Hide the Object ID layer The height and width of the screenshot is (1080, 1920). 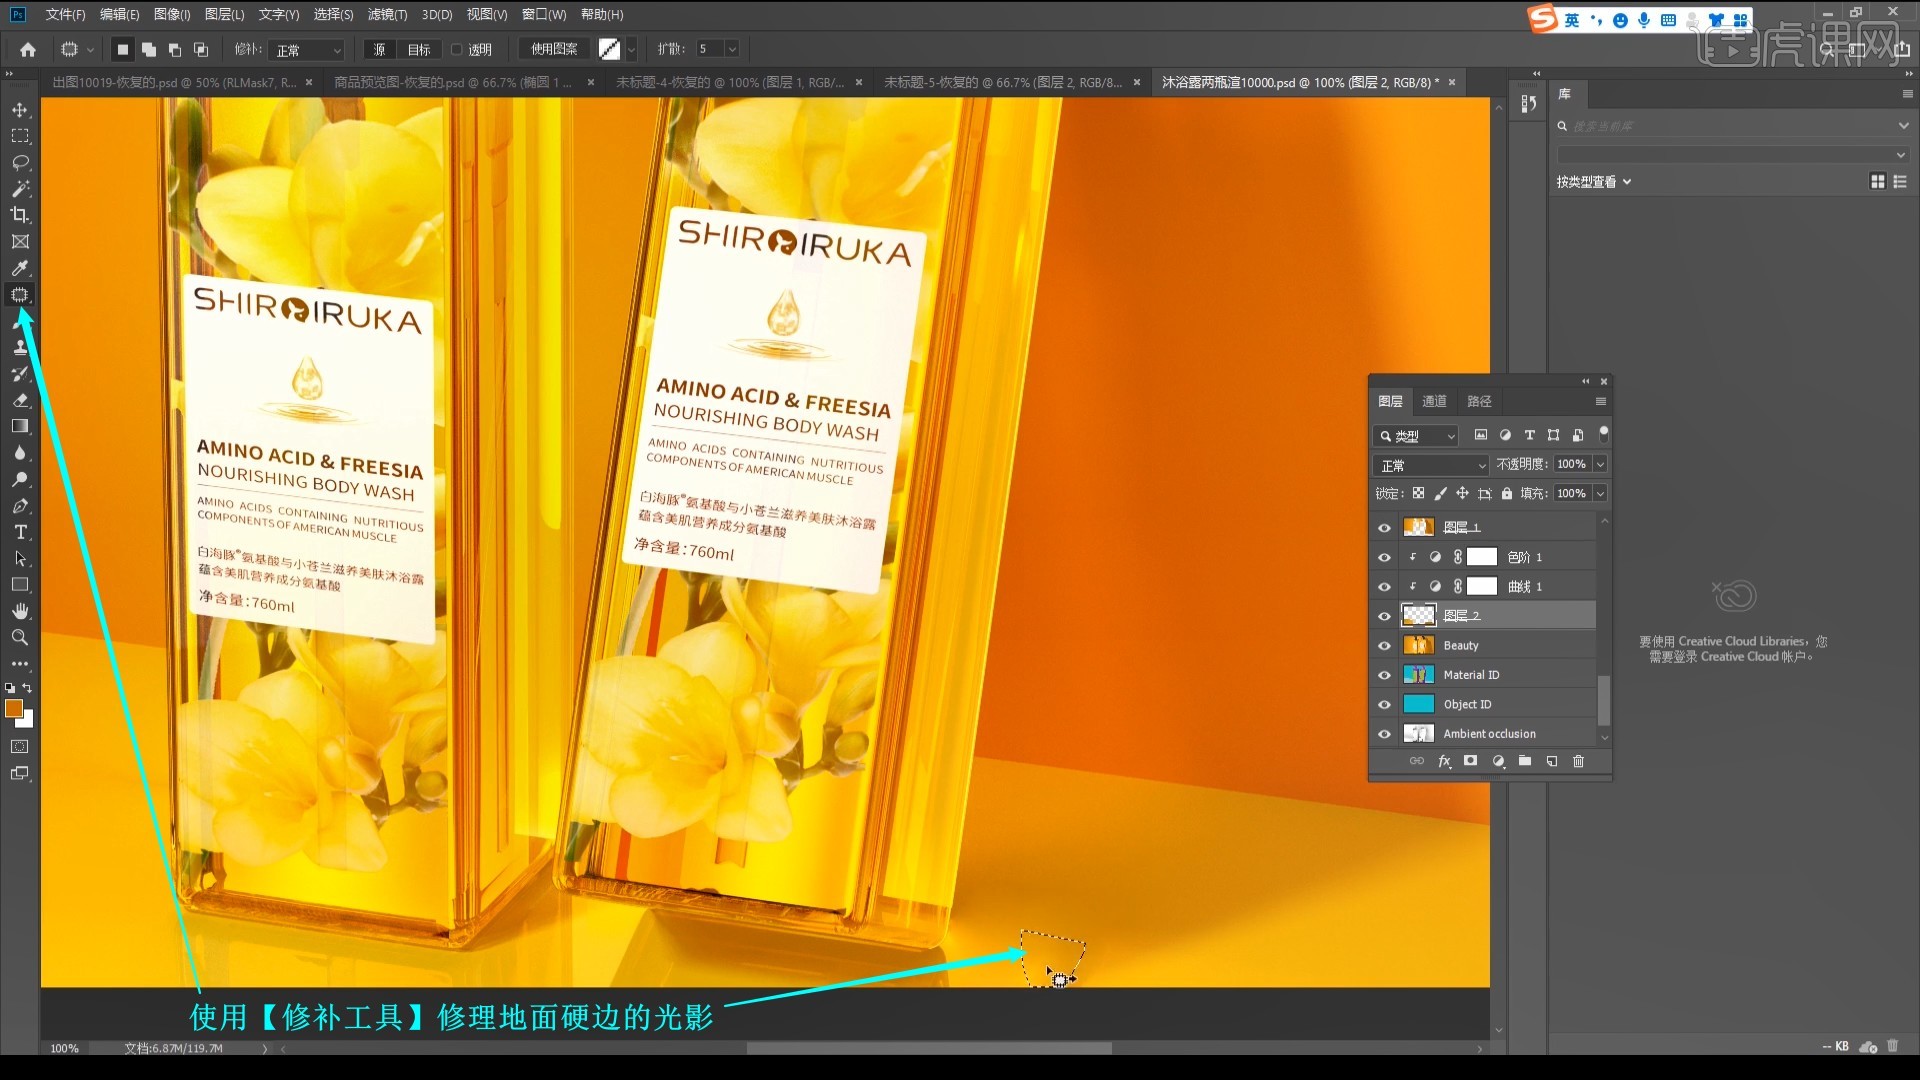[1385, 705]
